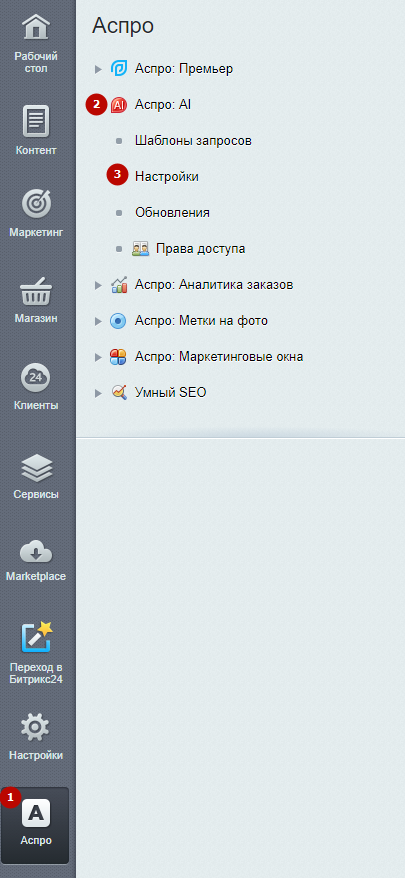Open Права доступа item
This screenshot has width=405, height=878.
201,249
